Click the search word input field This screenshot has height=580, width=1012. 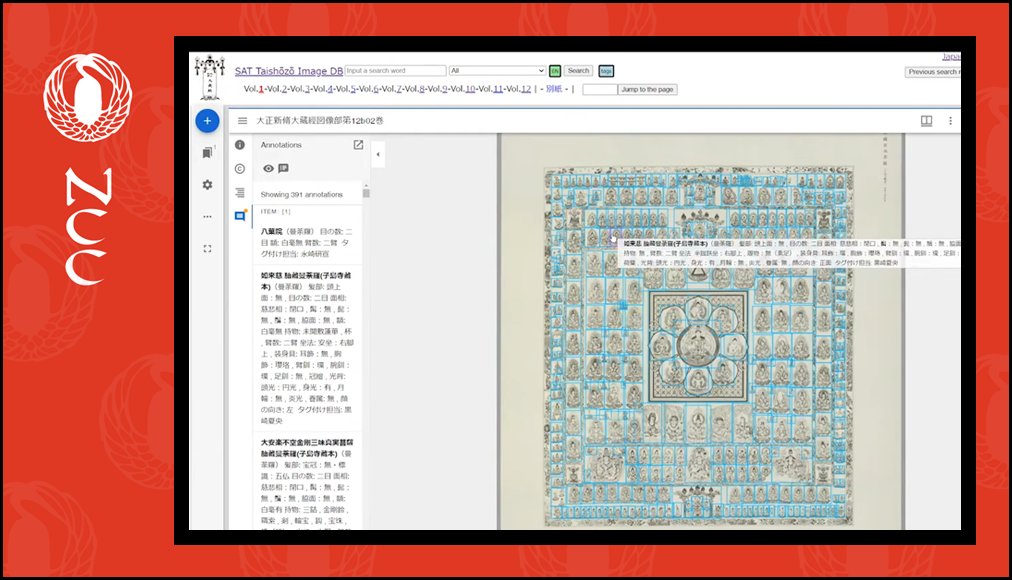(396, 70)
